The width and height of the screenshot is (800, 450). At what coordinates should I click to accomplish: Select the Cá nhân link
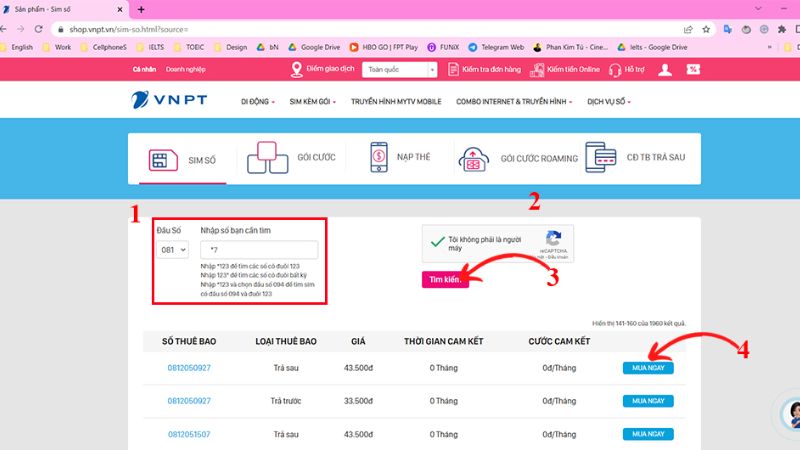tap(144, 69)
